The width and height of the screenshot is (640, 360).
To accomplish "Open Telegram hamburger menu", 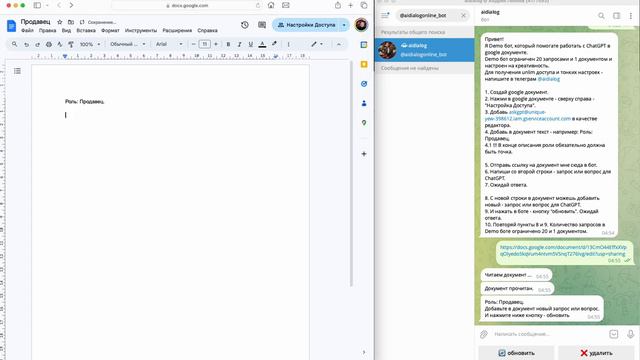I will coord(385,16).
